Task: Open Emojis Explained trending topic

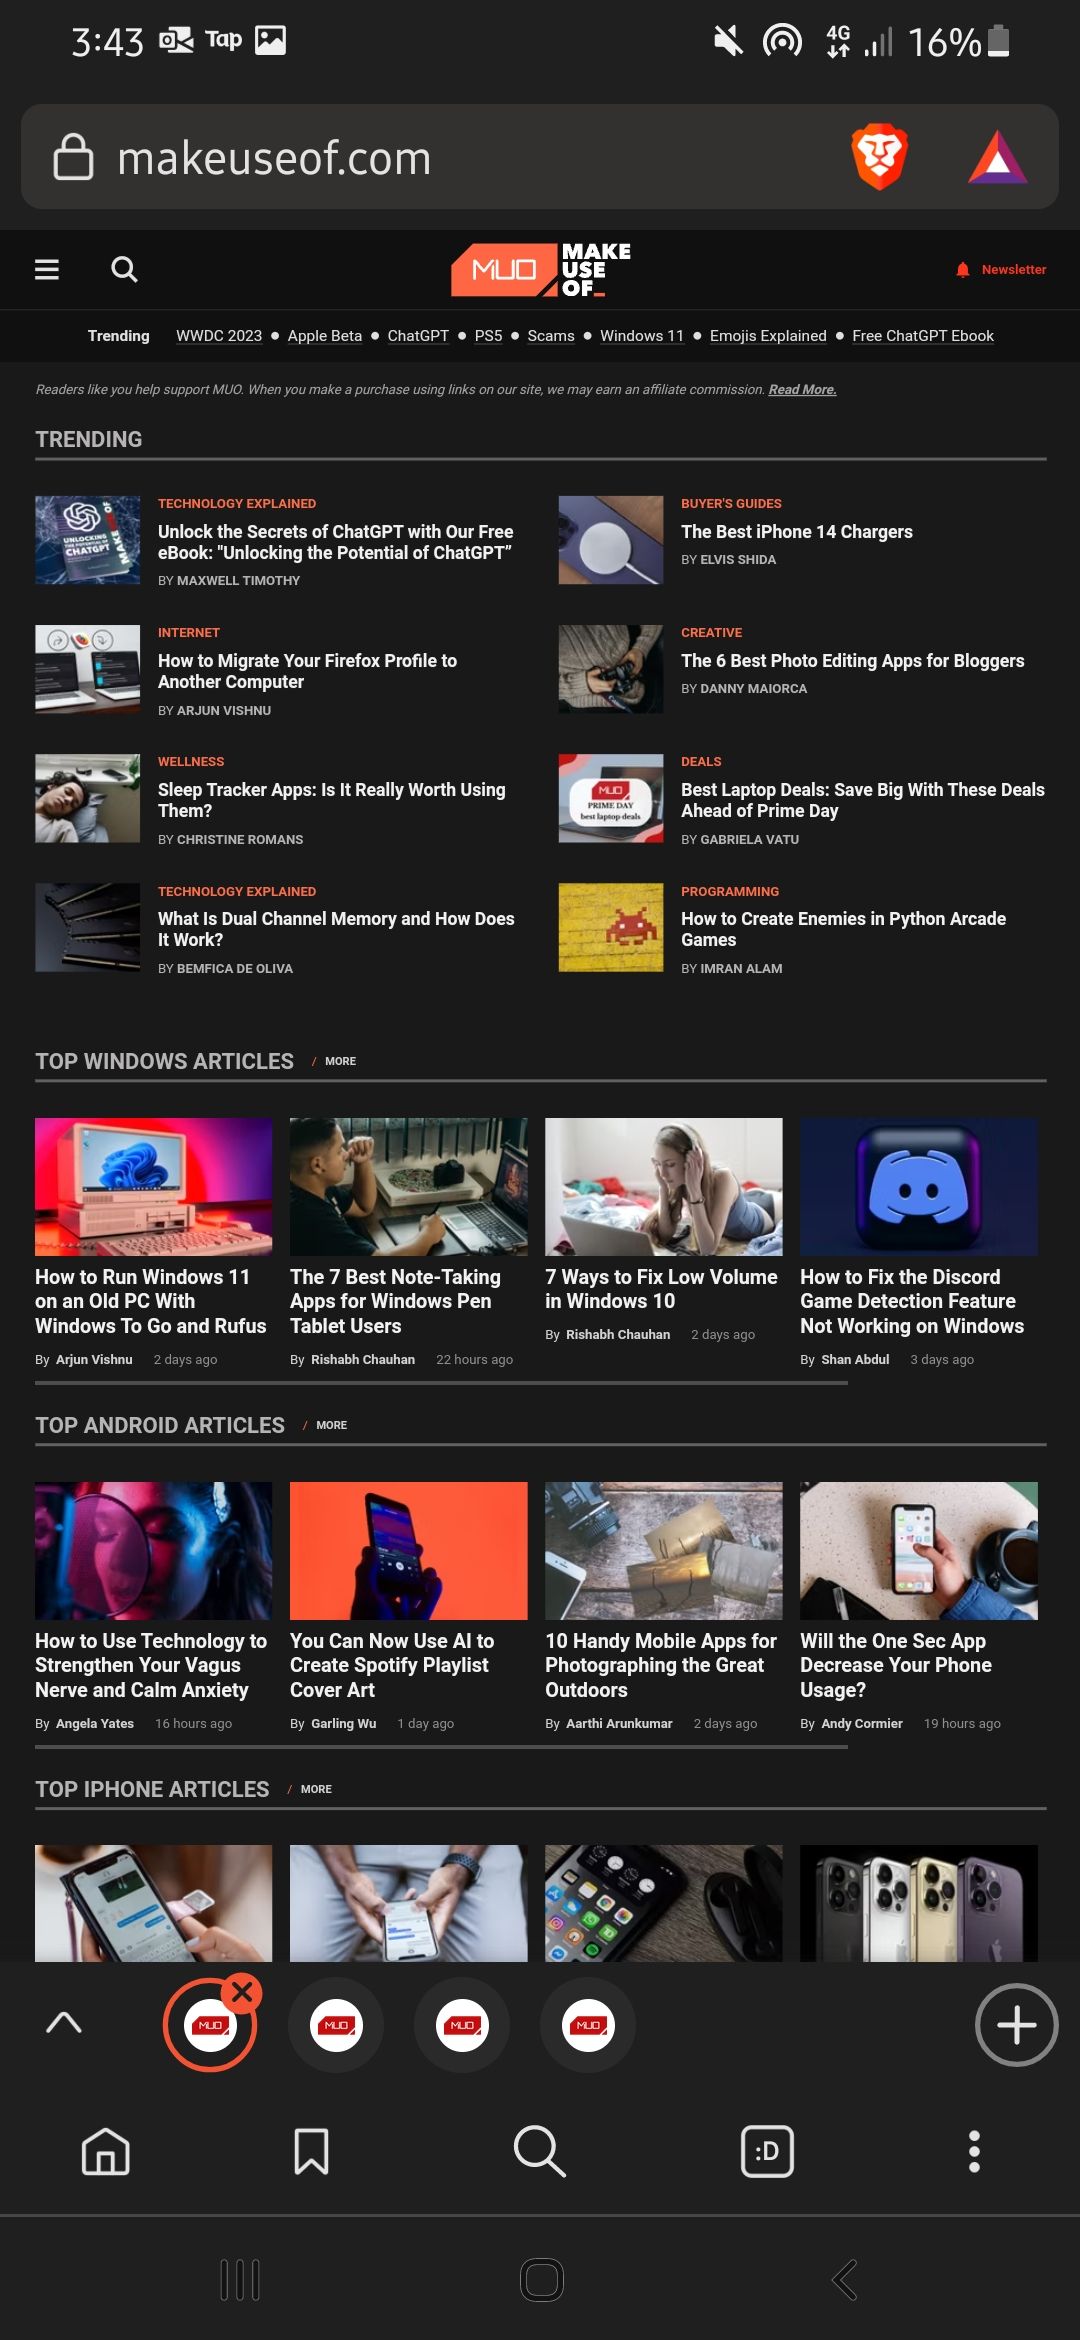Action: click(x=768, y=336)
